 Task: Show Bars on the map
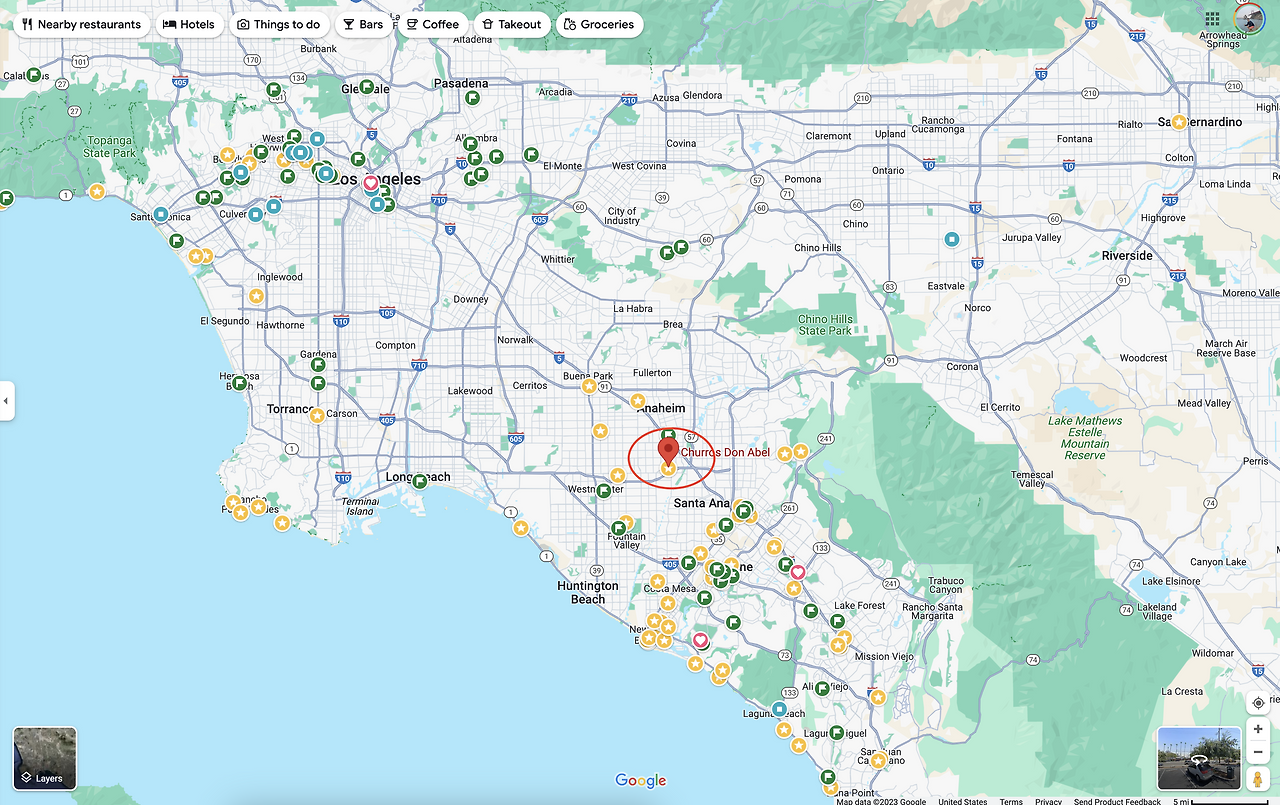click(363, 24)
